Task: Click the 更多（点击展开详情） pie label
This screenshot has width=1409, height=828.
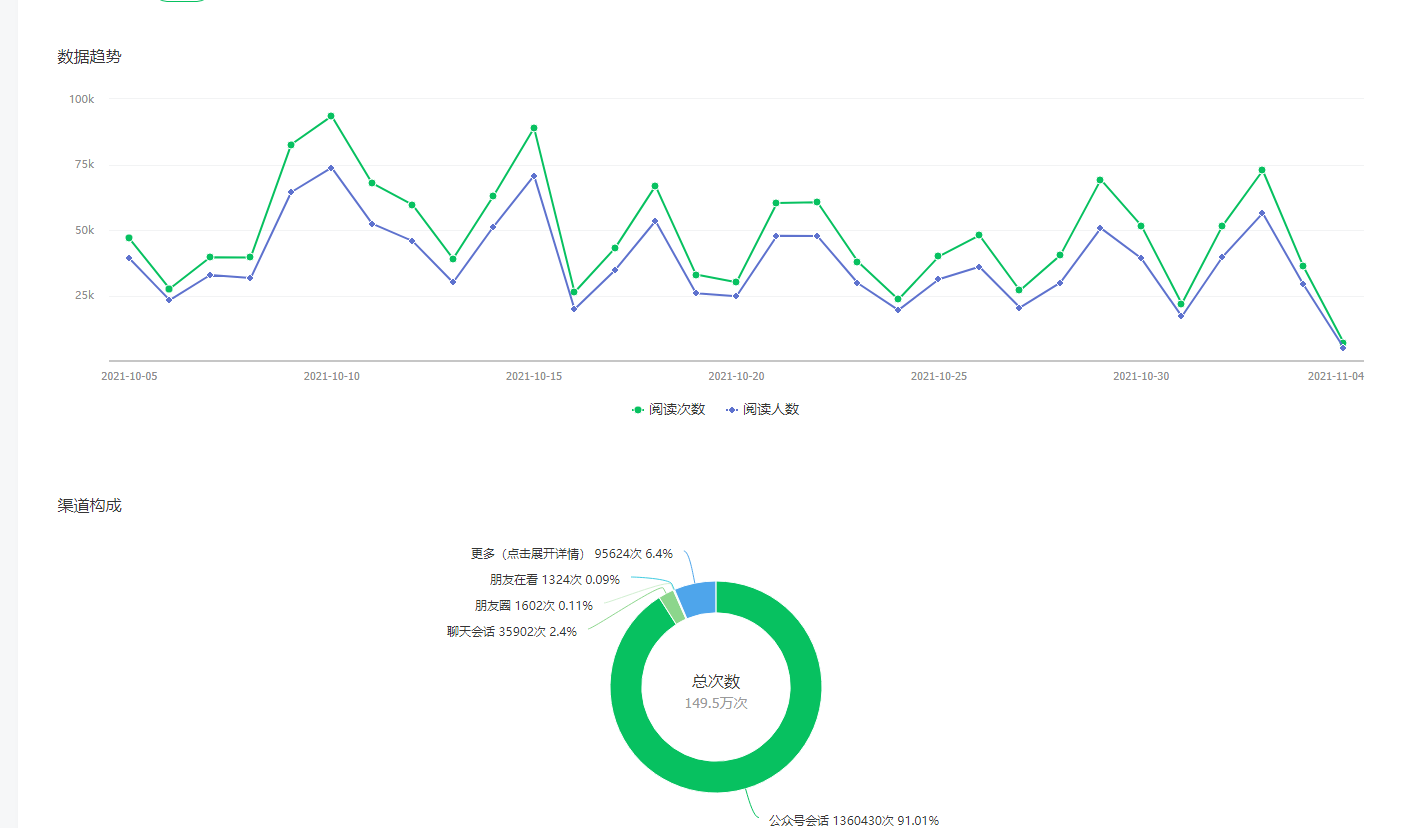Action: point(571,553)
